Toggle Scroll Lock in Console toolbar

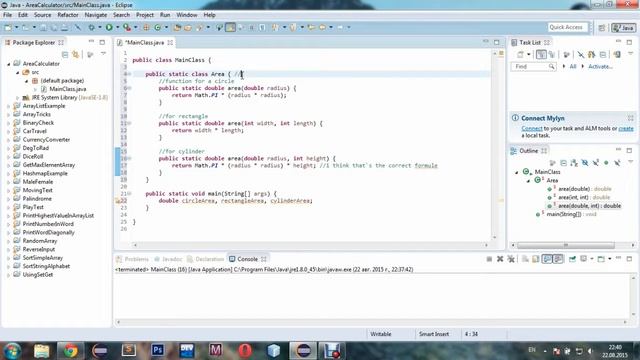(x=536, y=259)
